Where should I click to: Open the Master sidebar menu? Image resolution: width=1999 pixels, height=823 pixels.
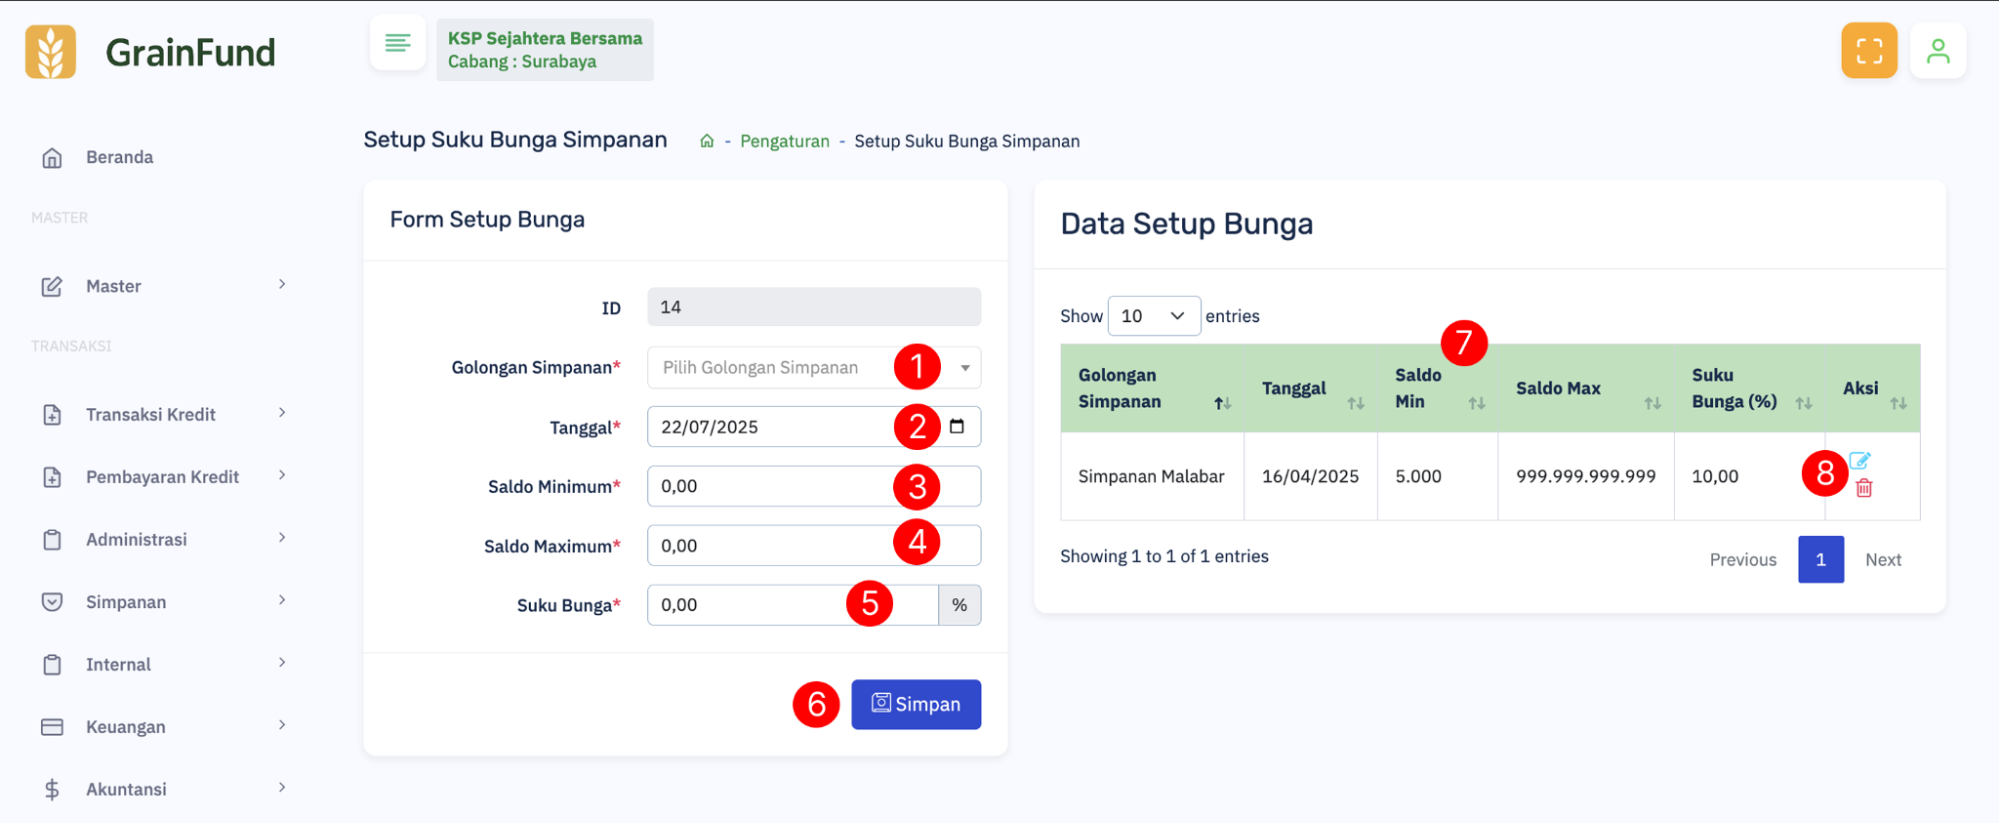(113, 286)
